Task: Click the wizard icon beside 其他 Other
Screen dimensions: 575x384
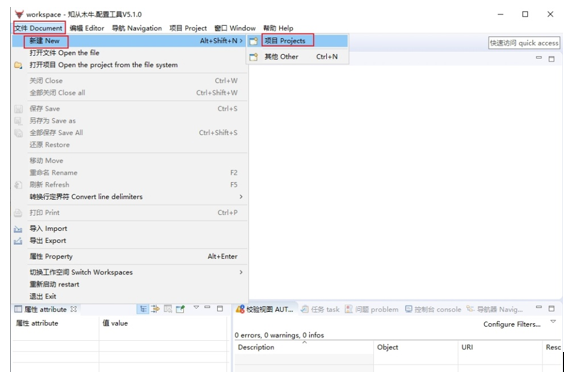Action: pos(253,57)
